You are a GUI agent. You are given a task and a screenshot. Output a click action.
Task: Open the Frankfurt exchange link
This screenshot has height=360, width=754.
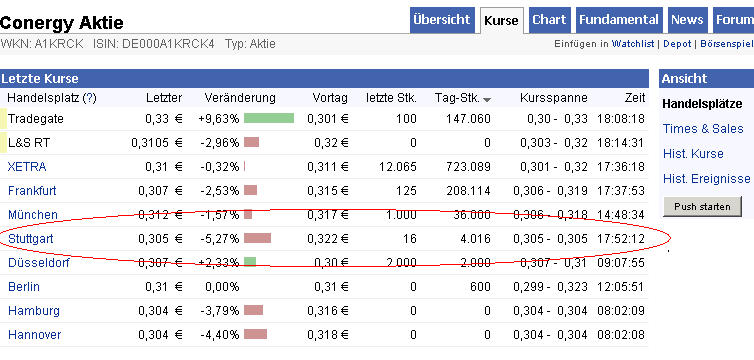[x=32, y=191]
